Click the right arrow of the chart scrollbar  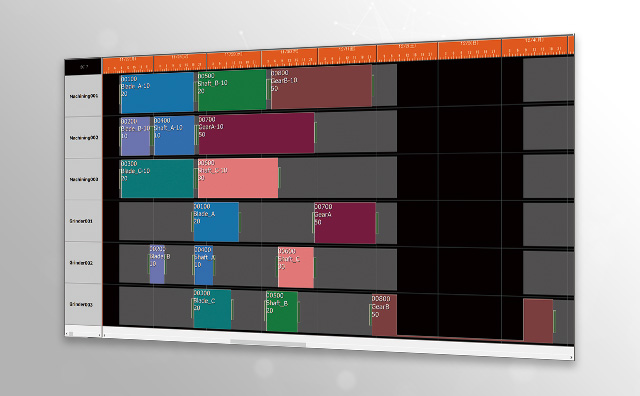coord(571,357)
